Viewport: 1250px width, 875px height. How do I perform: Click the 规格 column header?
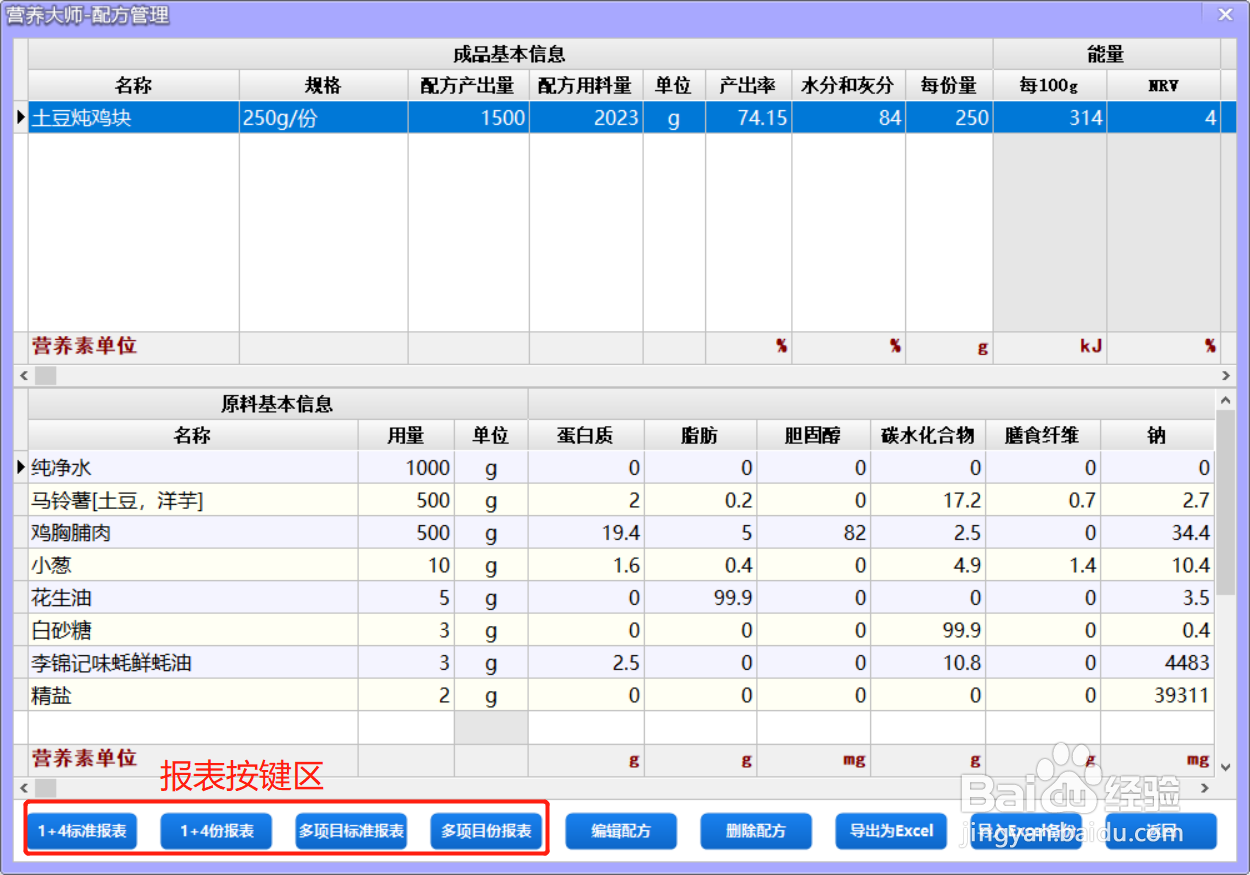coord(322,86)
